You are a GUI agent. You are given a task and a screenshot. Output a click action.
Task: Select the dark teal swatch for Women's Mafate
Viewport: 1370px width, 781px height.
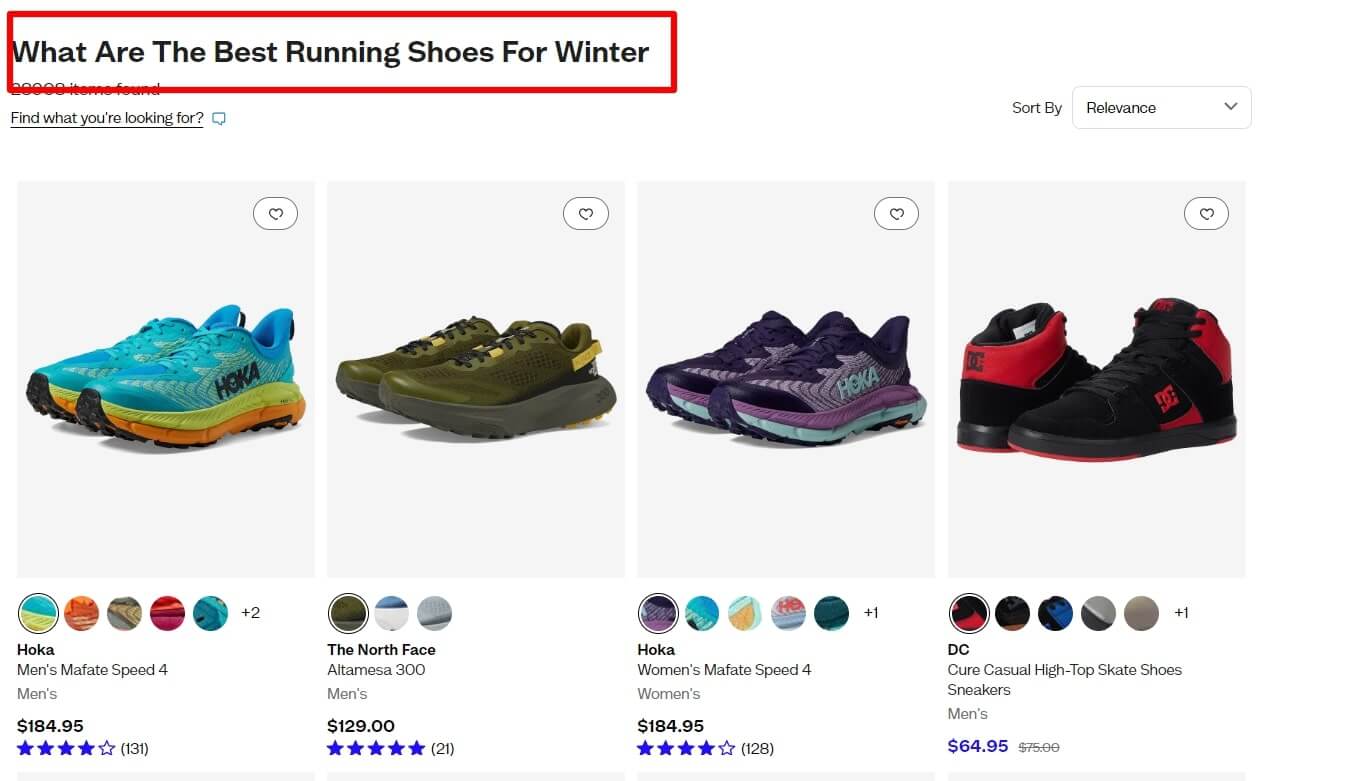(x=831, y=613)
